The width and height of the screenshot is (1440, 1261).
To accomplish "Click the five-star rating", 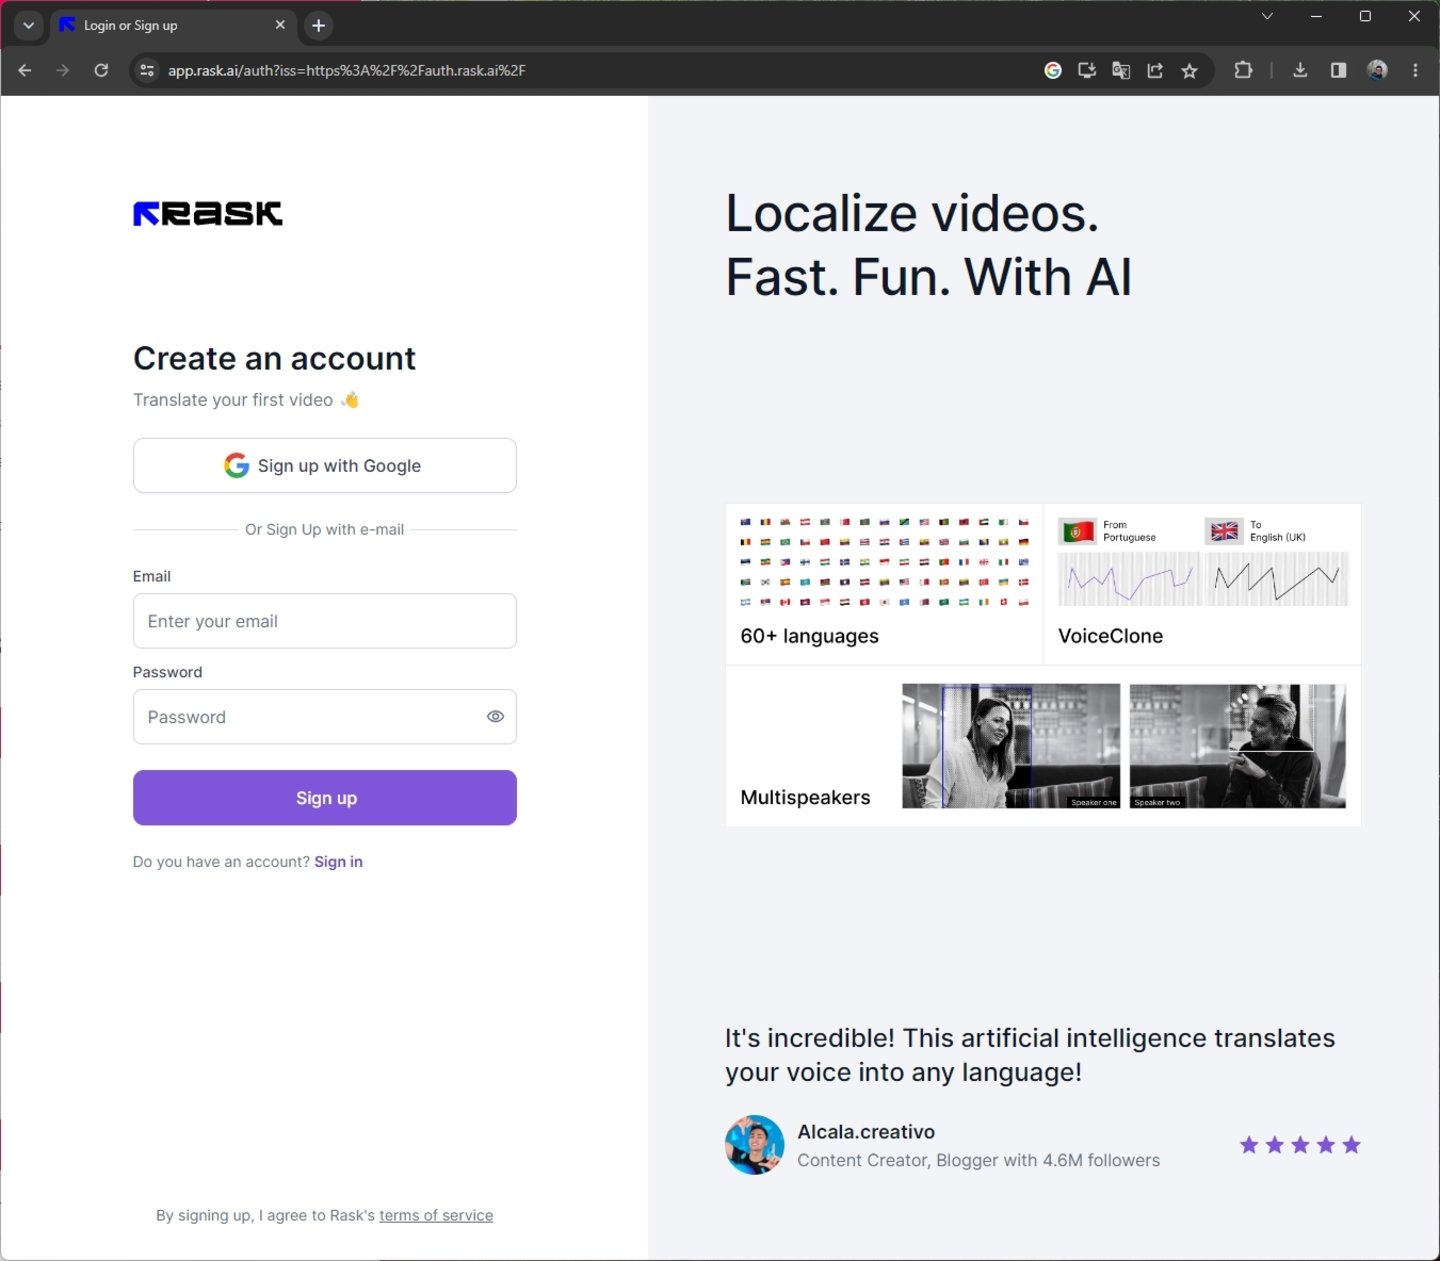I will tap(1300, 1145).
